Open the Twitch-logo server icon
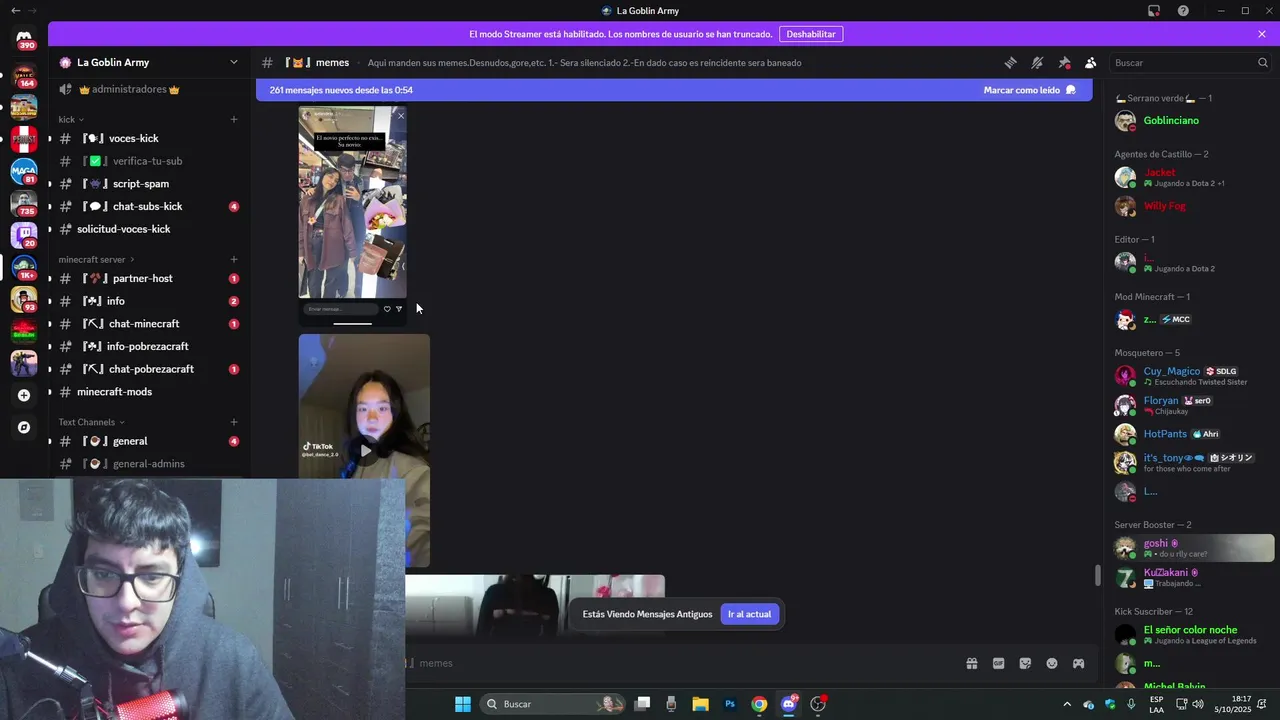Image resolution: width=1280 pixels, height=720 pixels. [24, 234]
